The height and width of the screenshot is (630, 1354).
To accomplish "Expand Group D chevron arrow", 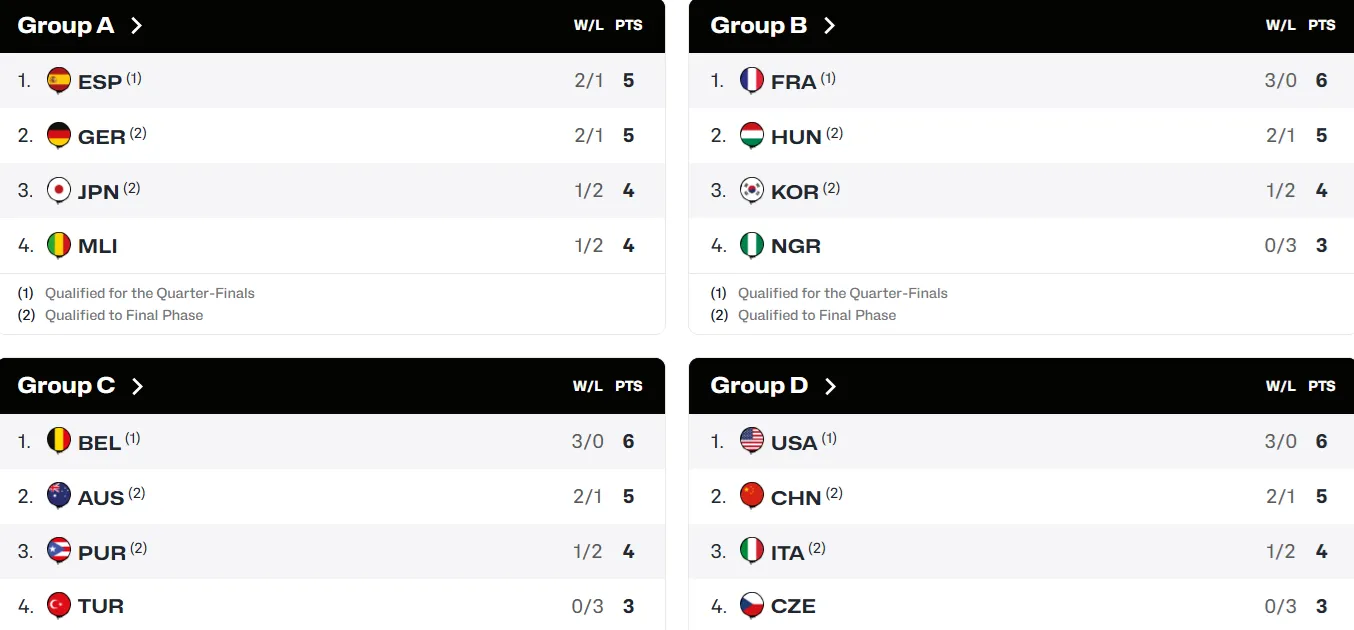I will [x=830, y=386].
